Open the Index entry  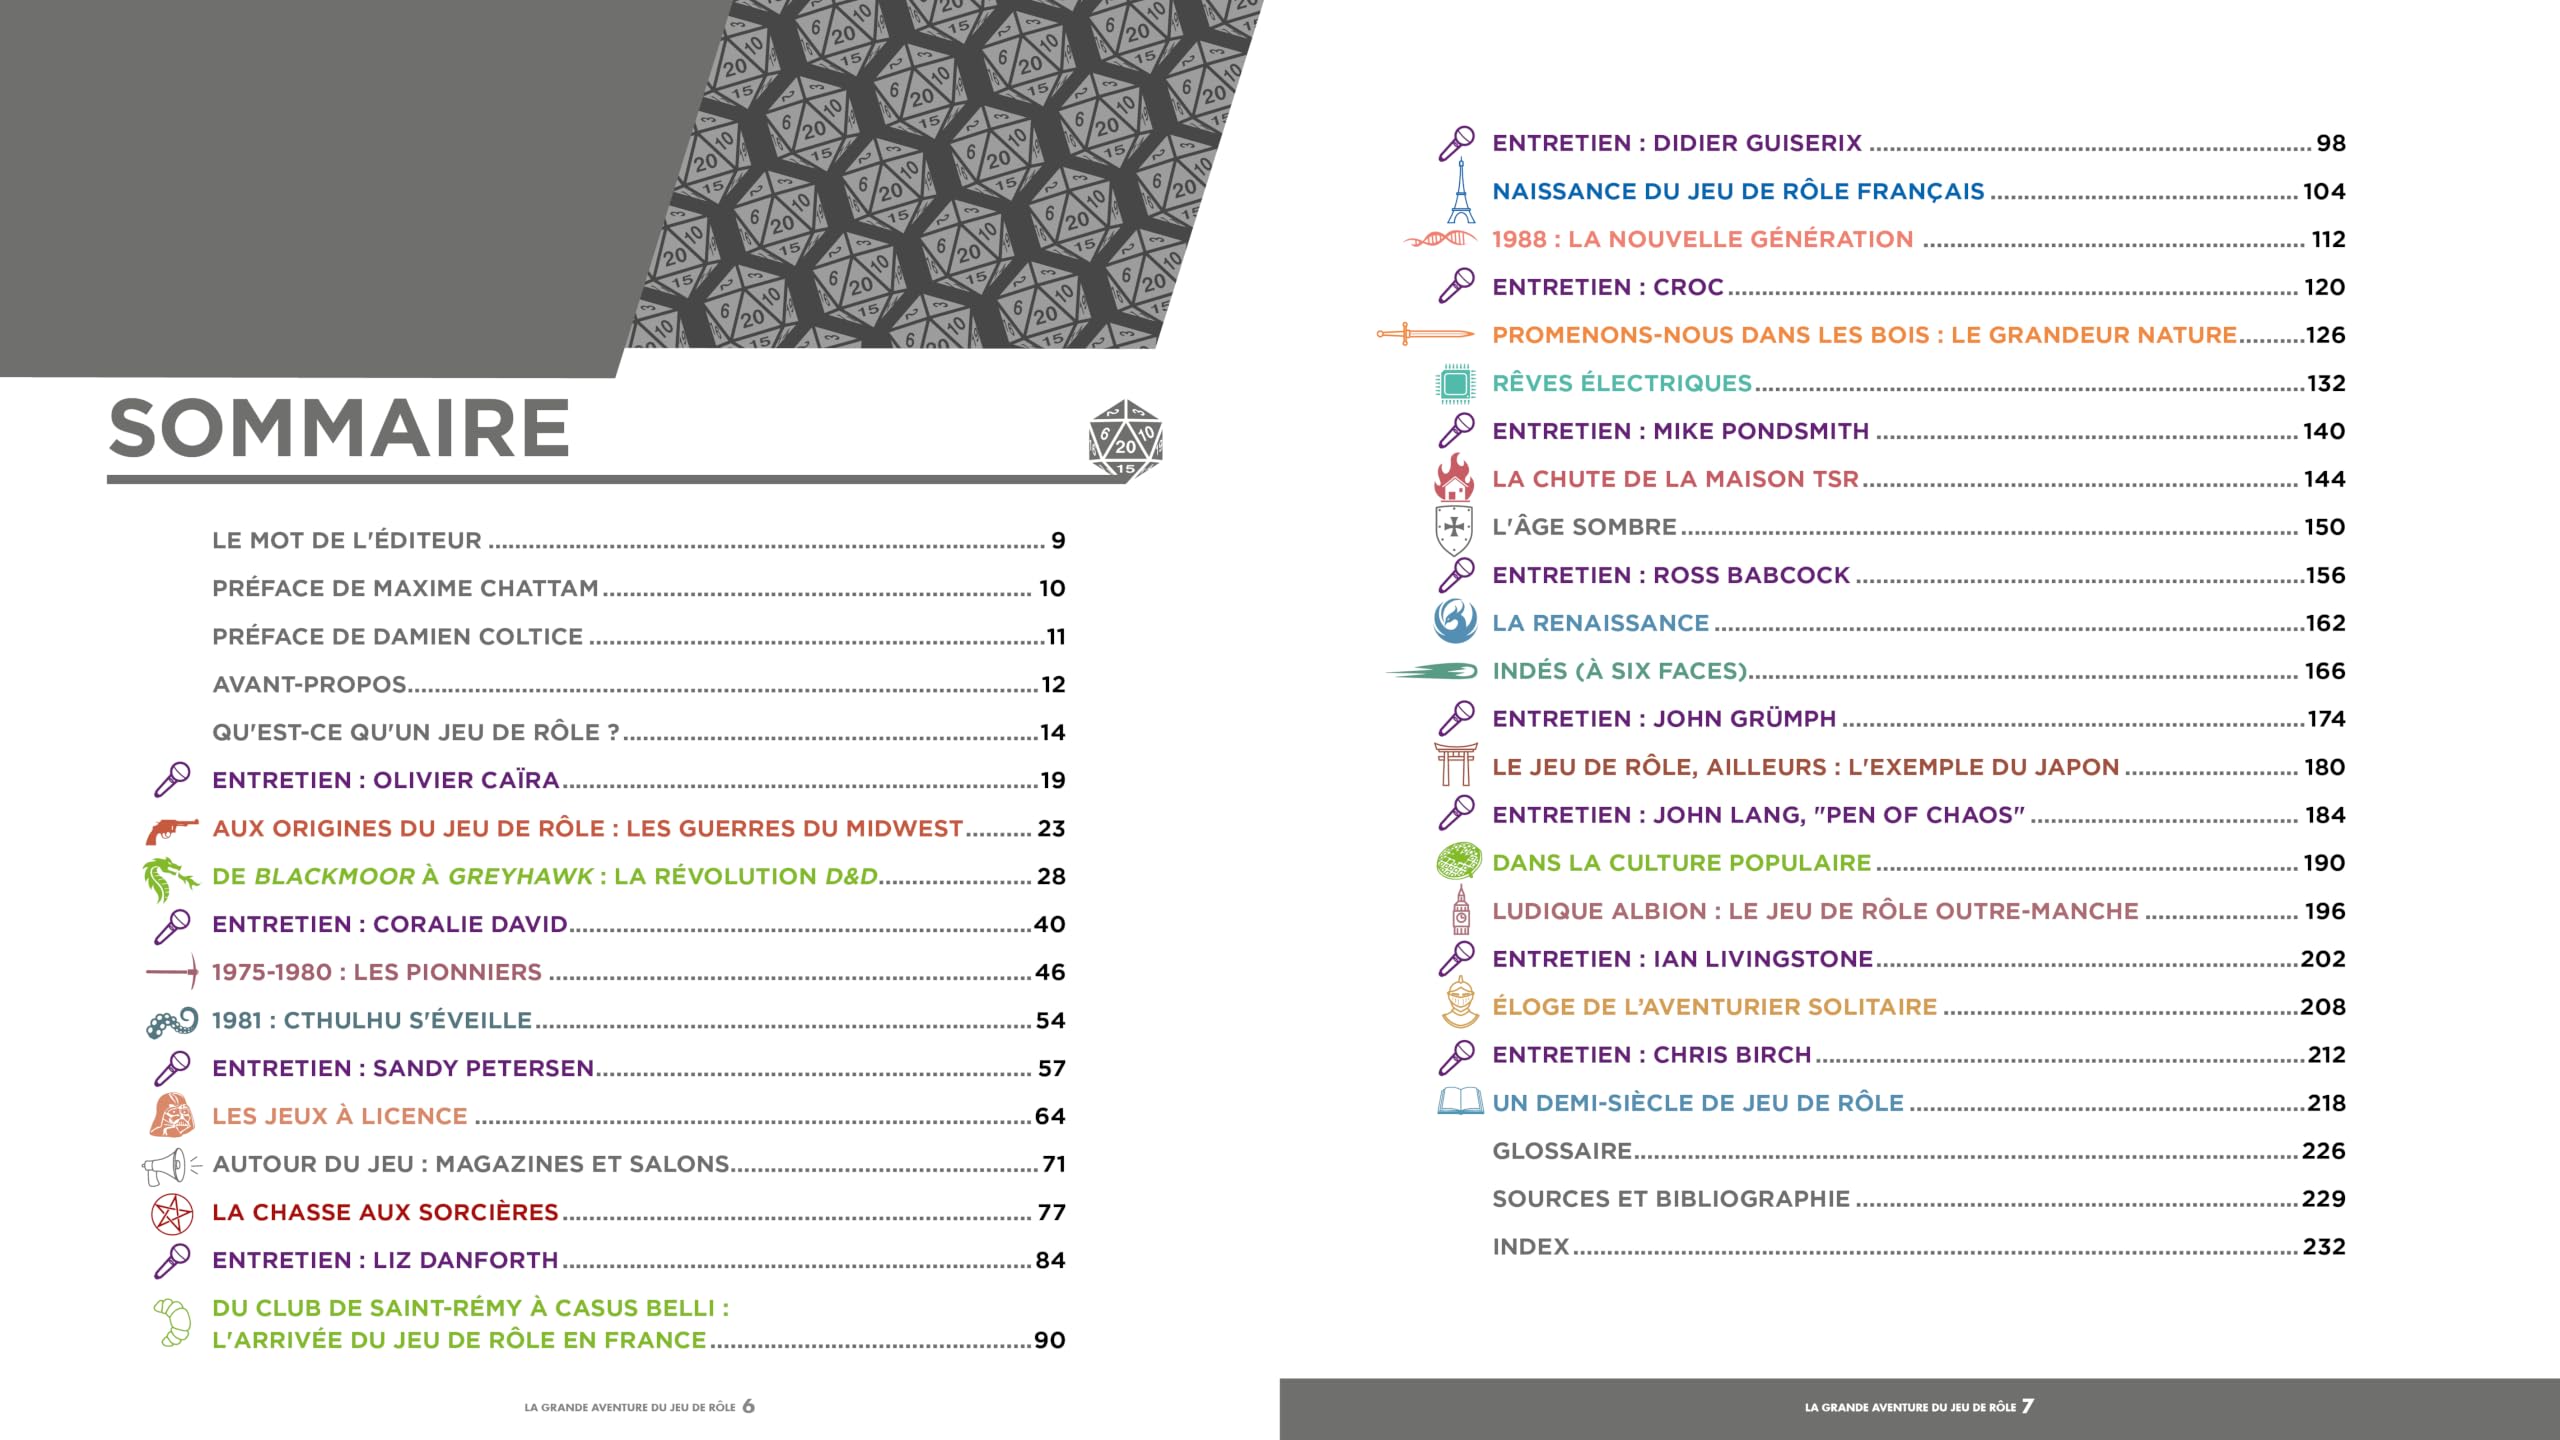tap(1918, 1247)
